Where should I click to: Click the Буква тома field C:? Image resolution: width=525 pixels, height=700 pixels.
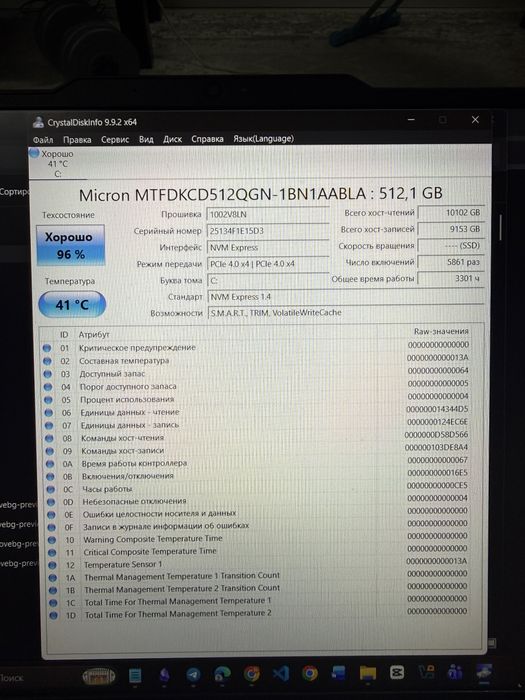268,280
